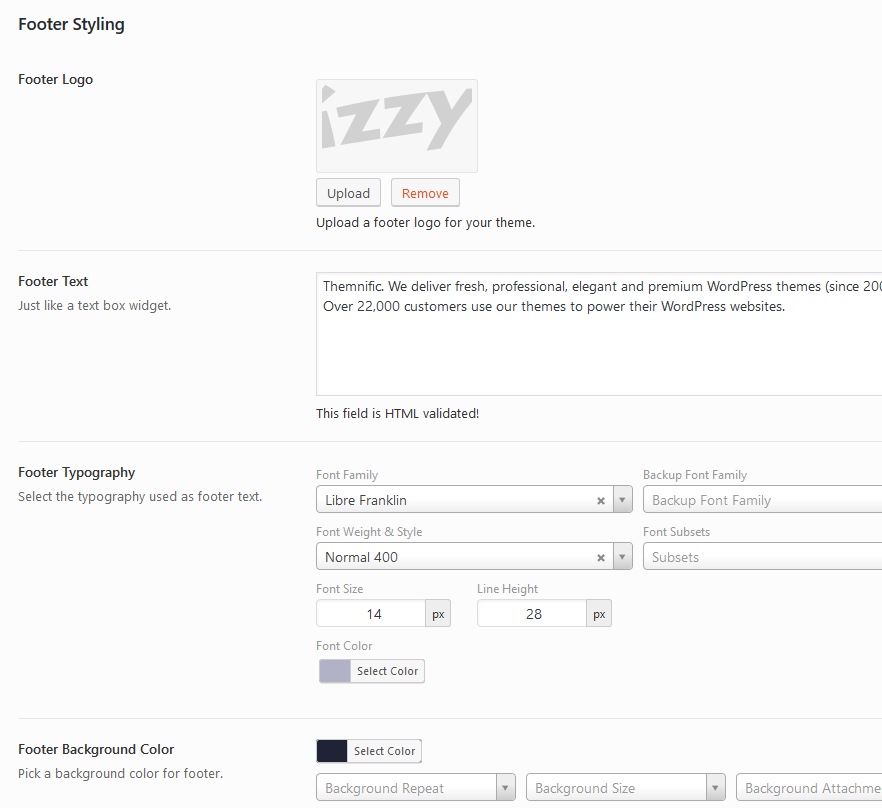This screenshot has height=808, width=882.
Task: Expand the Font Weight & Style dropdown
Action: (x=623, y=557)
